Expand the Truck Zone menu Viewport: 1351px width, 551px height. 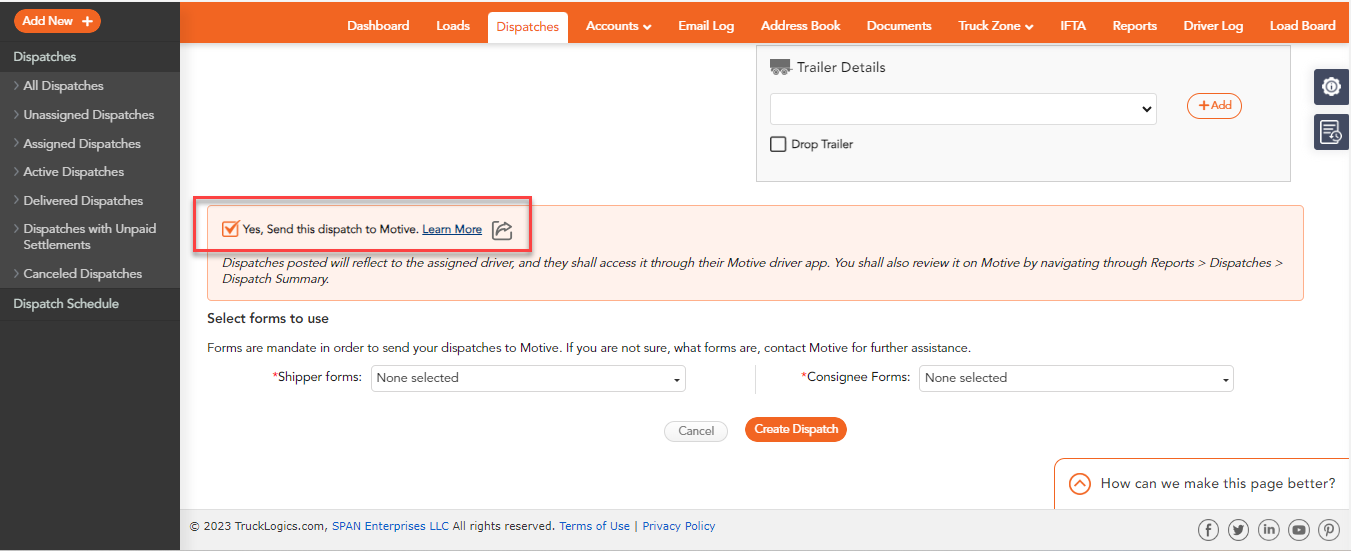click(996, 26)
